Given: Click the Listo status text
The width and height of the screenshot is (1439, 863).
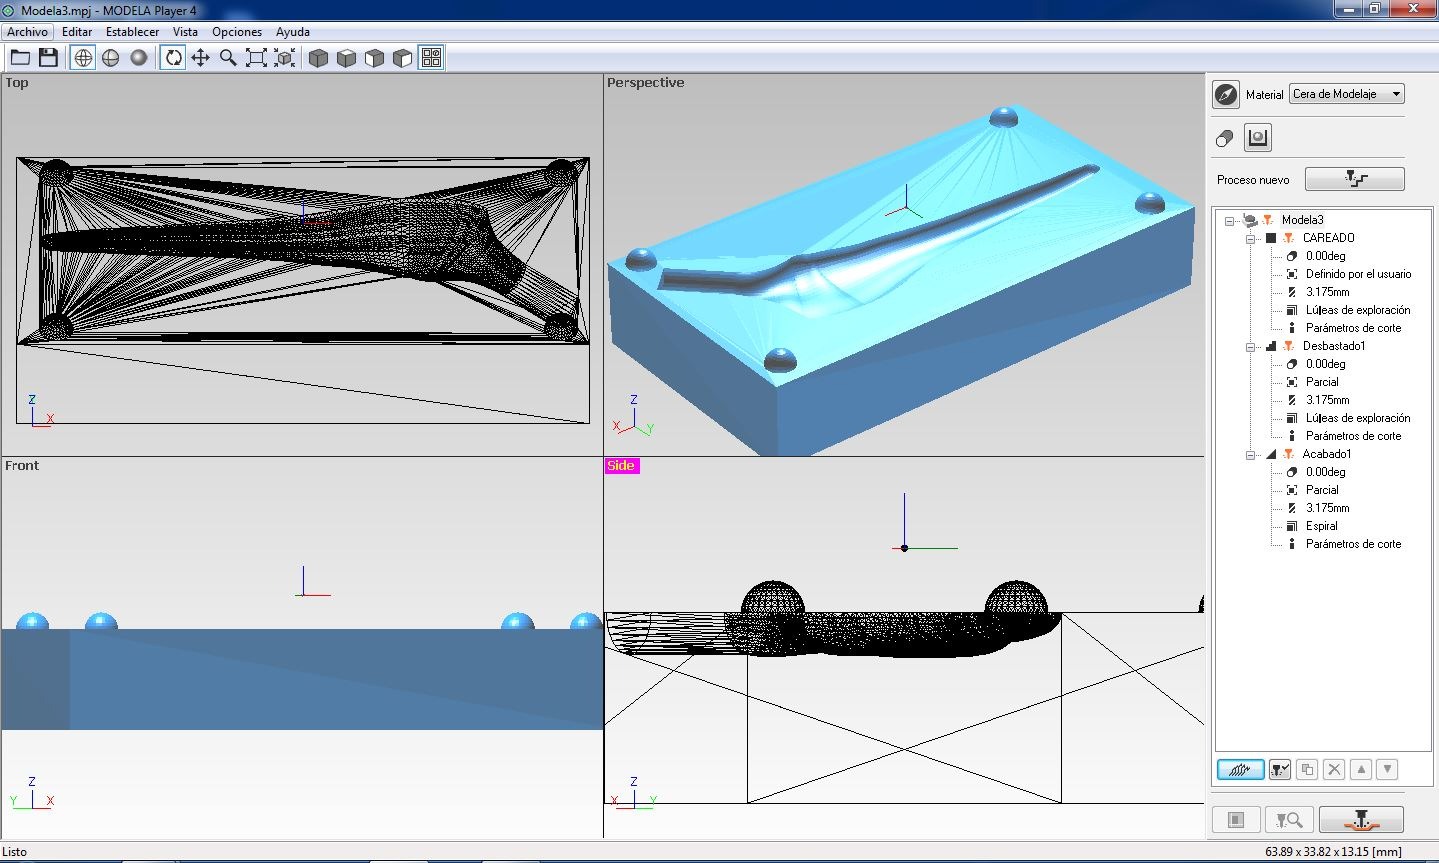Looking at the screenshot, I should tap(15, 852).
